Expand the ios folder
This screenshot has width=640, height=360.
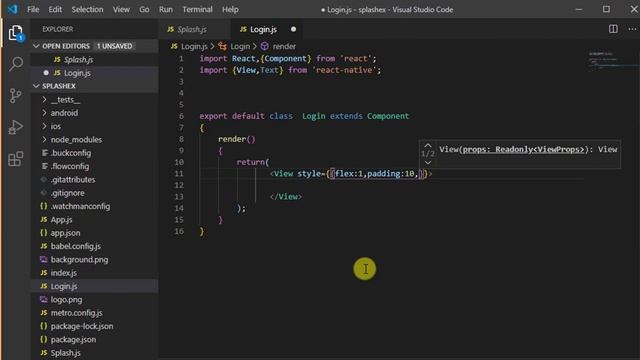pyautogui.click(x=44, y=126)
